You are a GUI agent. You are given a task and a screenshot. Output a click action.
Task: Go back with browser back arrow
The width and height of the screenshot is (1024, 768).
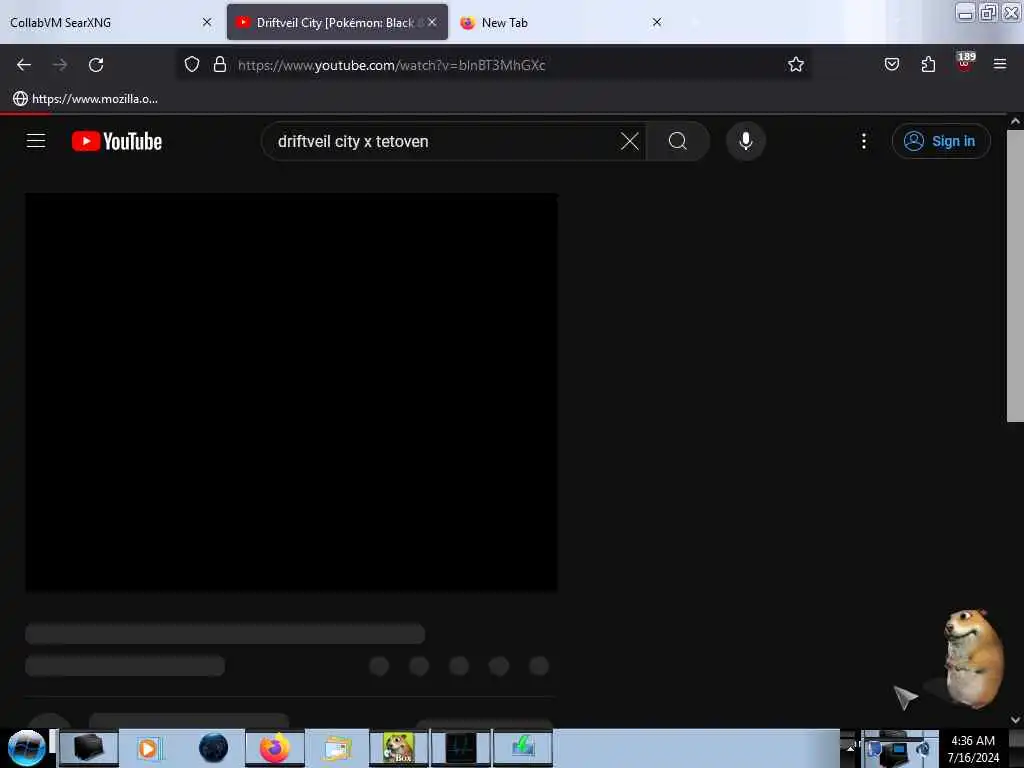[24, 65]
